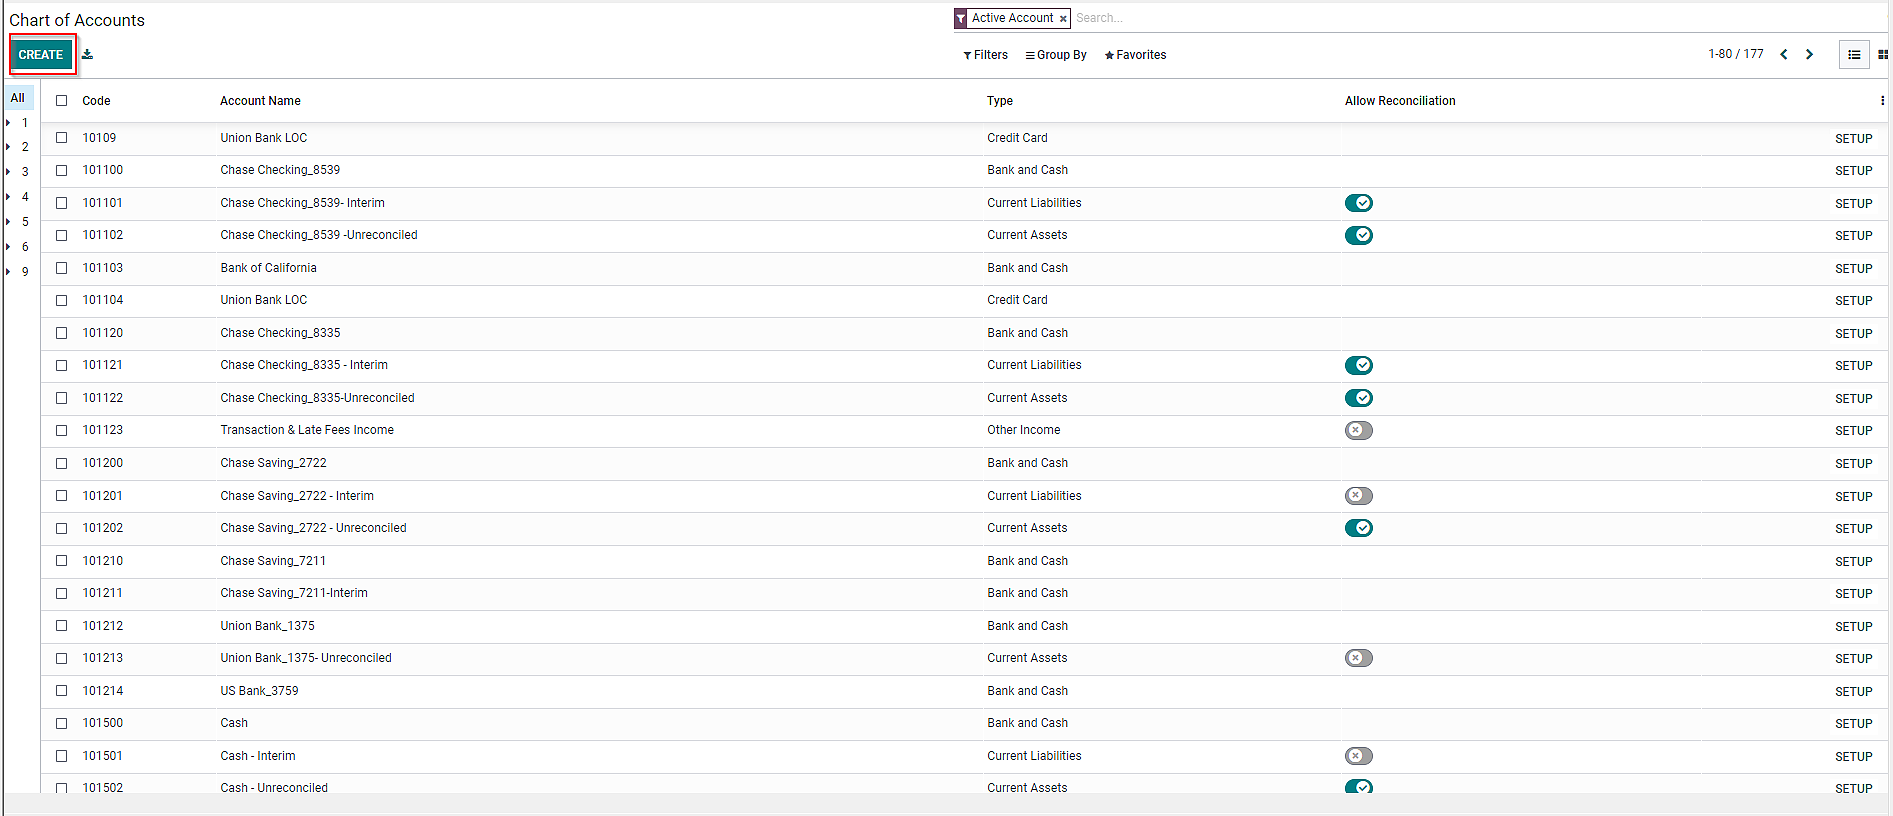Click account name Chase Checking_8335
1893x816 pixels.
pyautogui.click(x=280, y=333)
